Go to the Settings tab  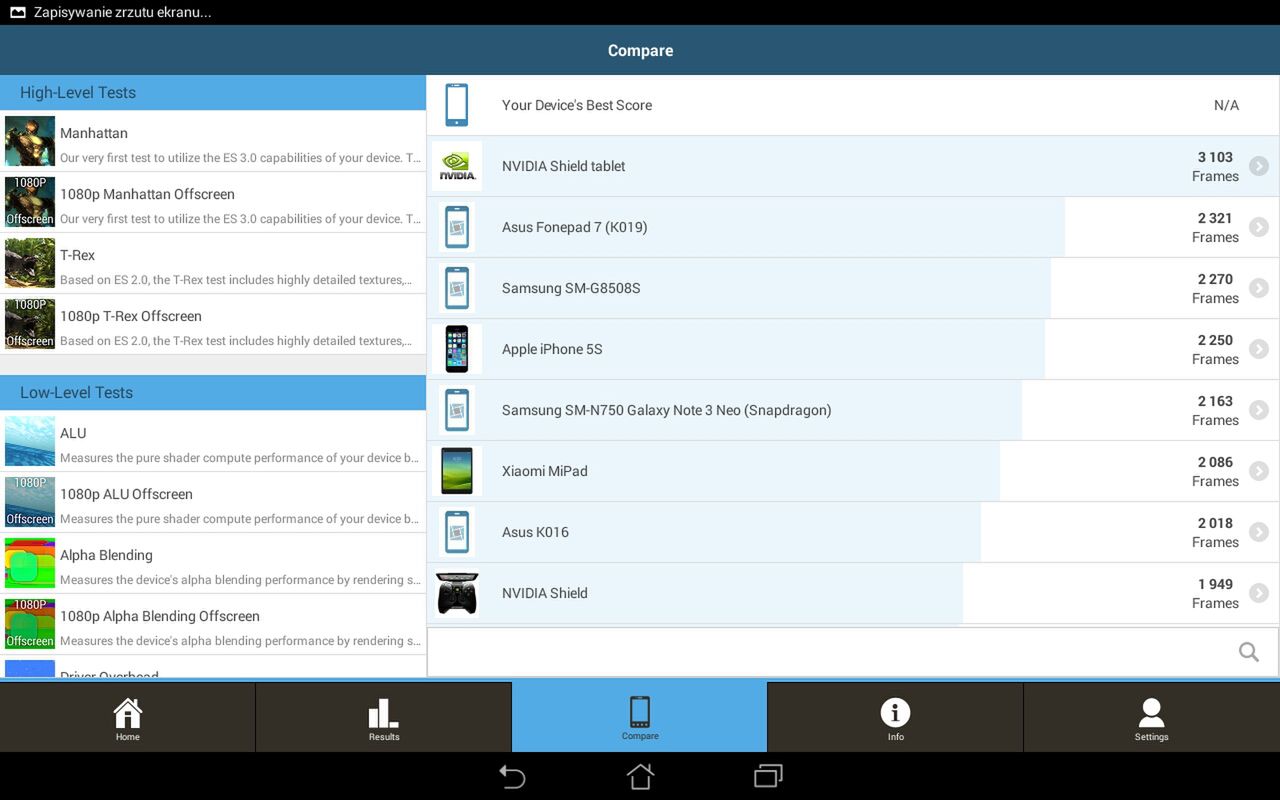pos(1151,717)
